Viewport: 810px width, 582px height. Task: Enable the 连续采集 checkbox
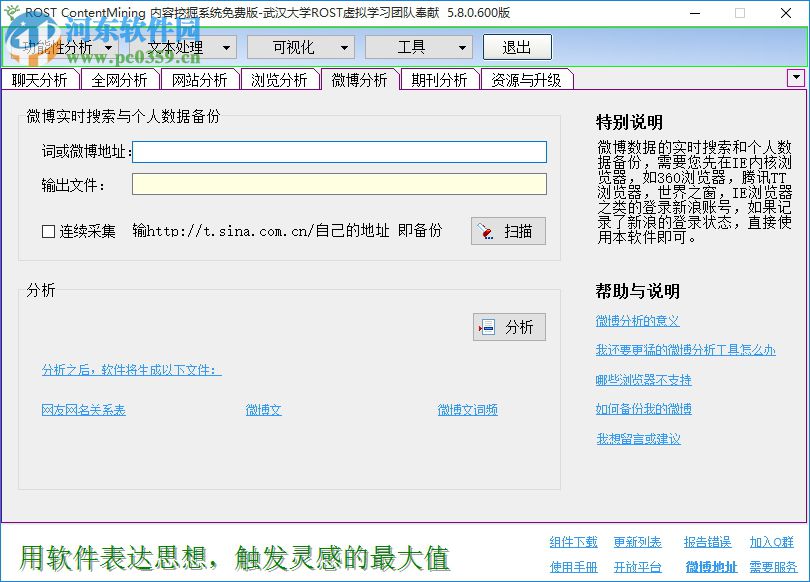click(46, 231)
